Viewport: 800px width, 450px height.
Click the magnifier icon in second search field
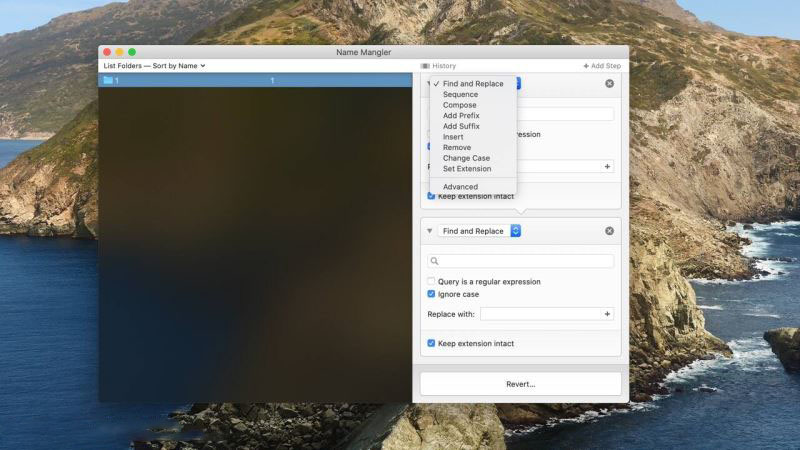coord(434,261)
